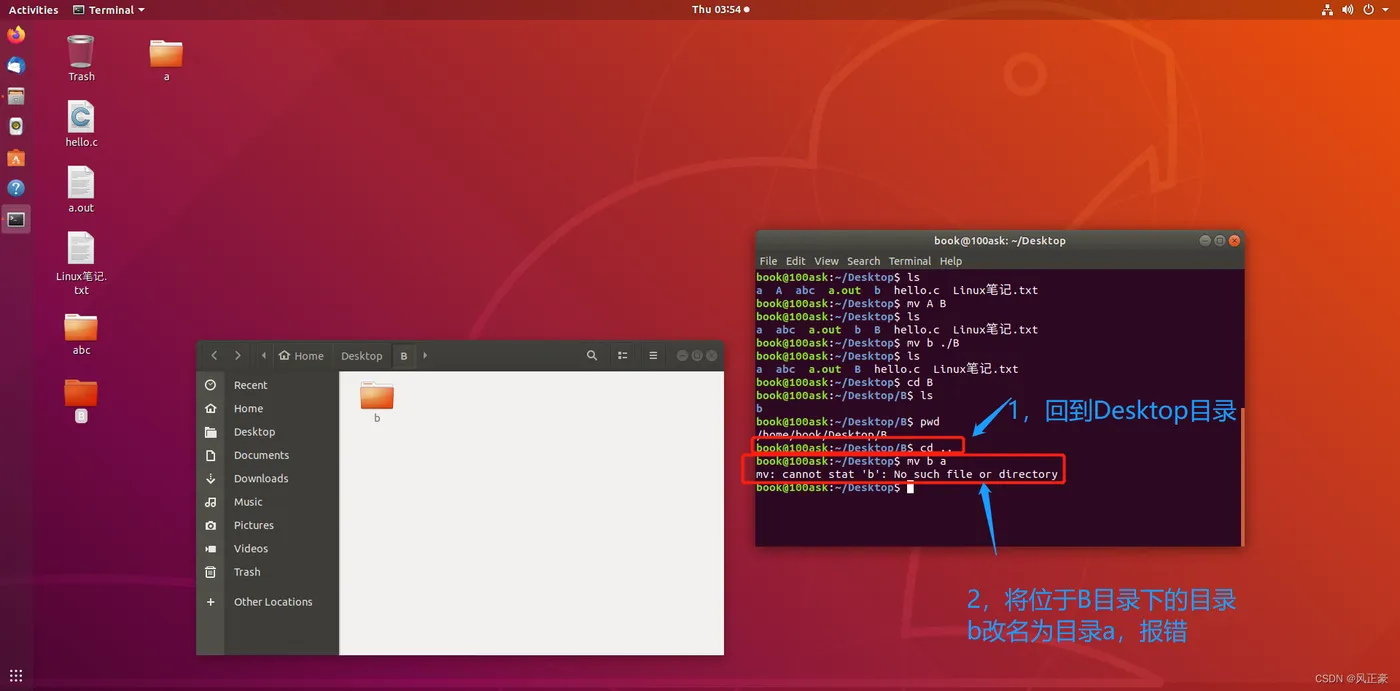Open Desktop in the Files sidebar

point(268,432)
